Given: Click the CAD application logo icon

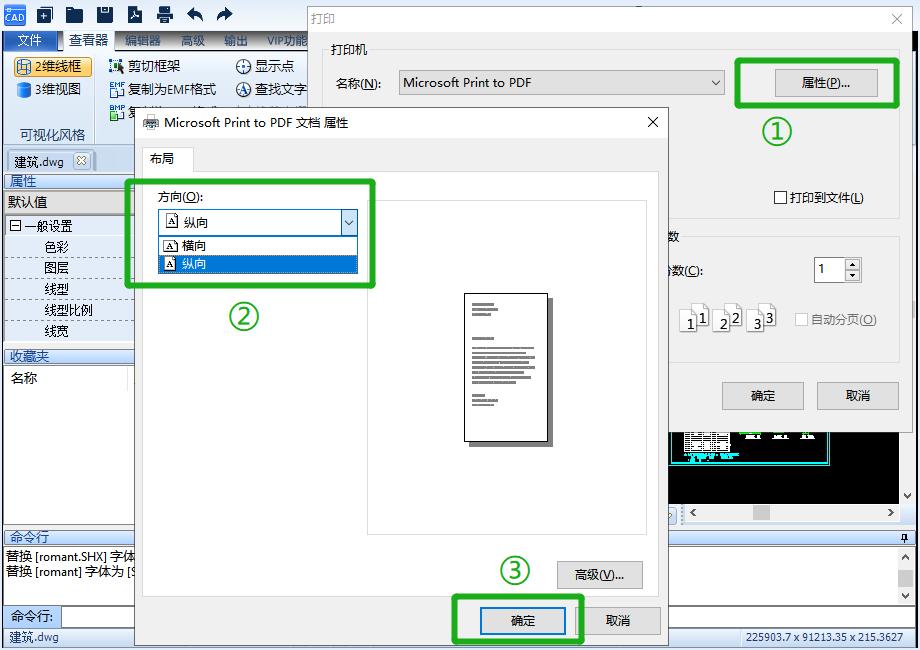Looking at the screenshot, I should (14, 15).
